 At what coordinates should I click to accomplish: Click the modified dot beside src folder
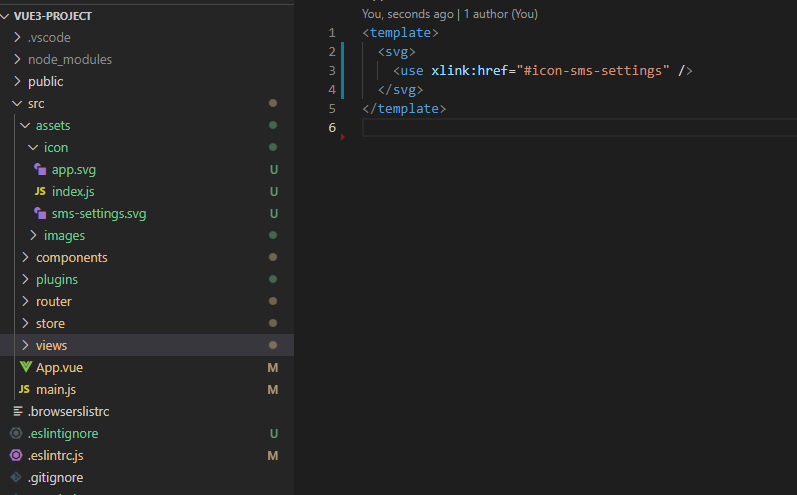point(273,103)
